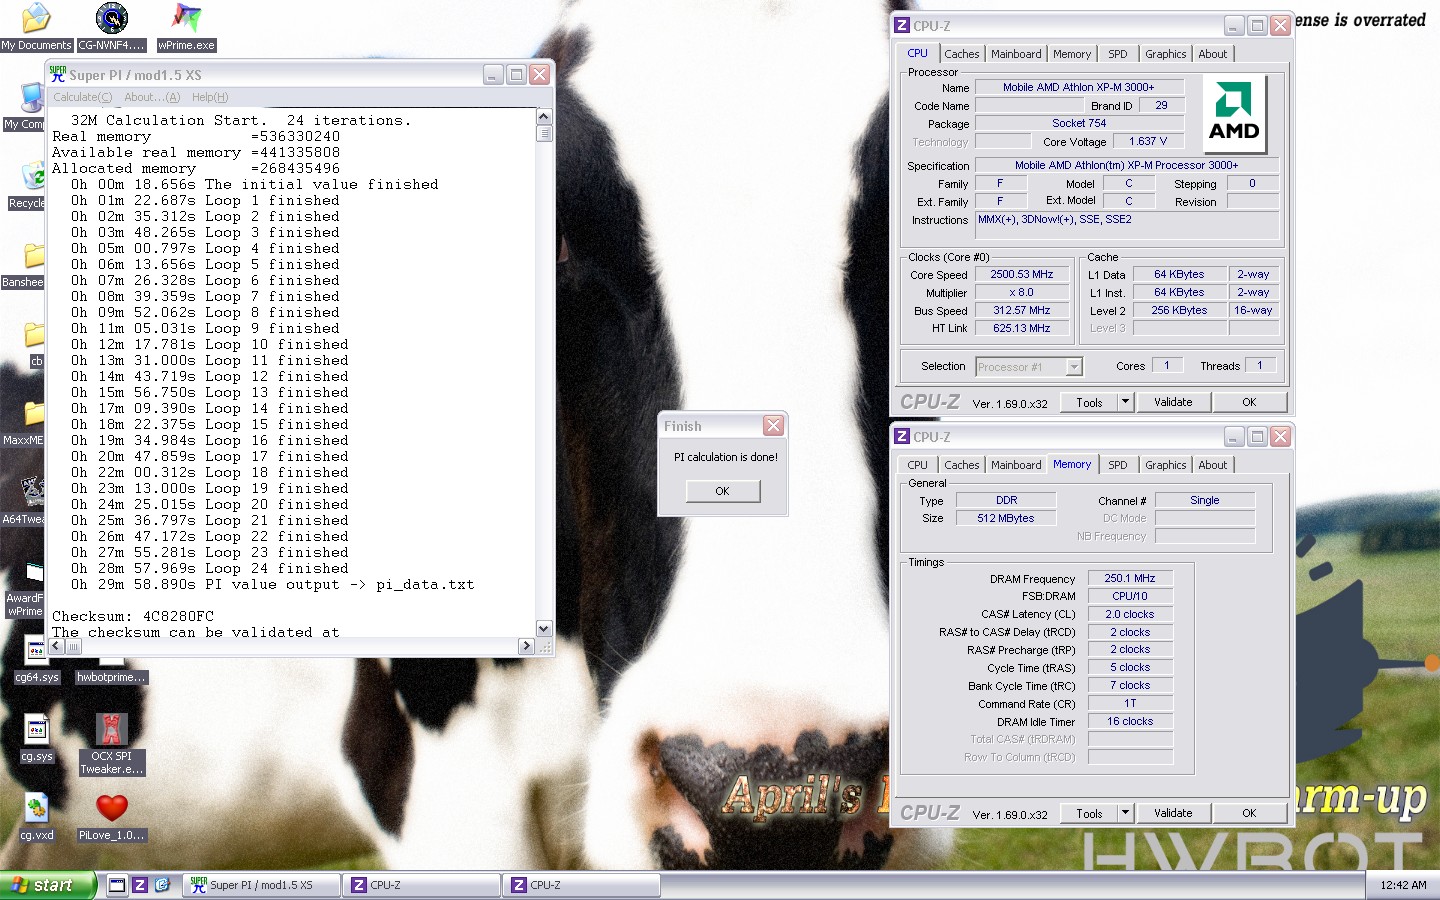The height and width of the screenshot is (900, 1440).
Task: Expand Tools dropdown arrow in bottom CPU-Z
Action: click(x=1125, y=813)
